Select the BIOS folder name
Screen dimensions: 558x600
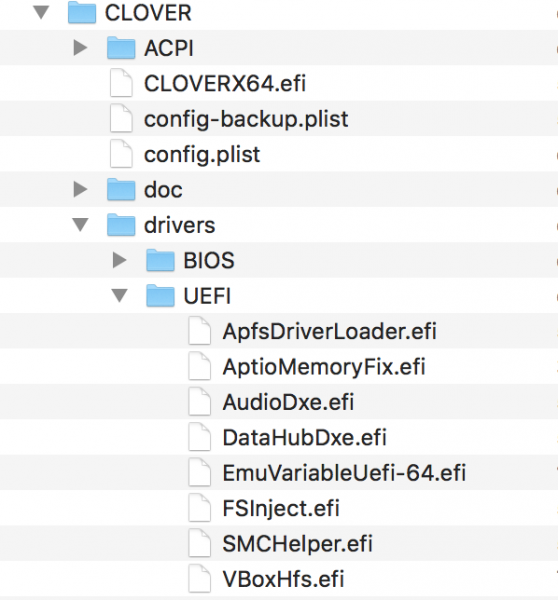click(x=209, y=261)
